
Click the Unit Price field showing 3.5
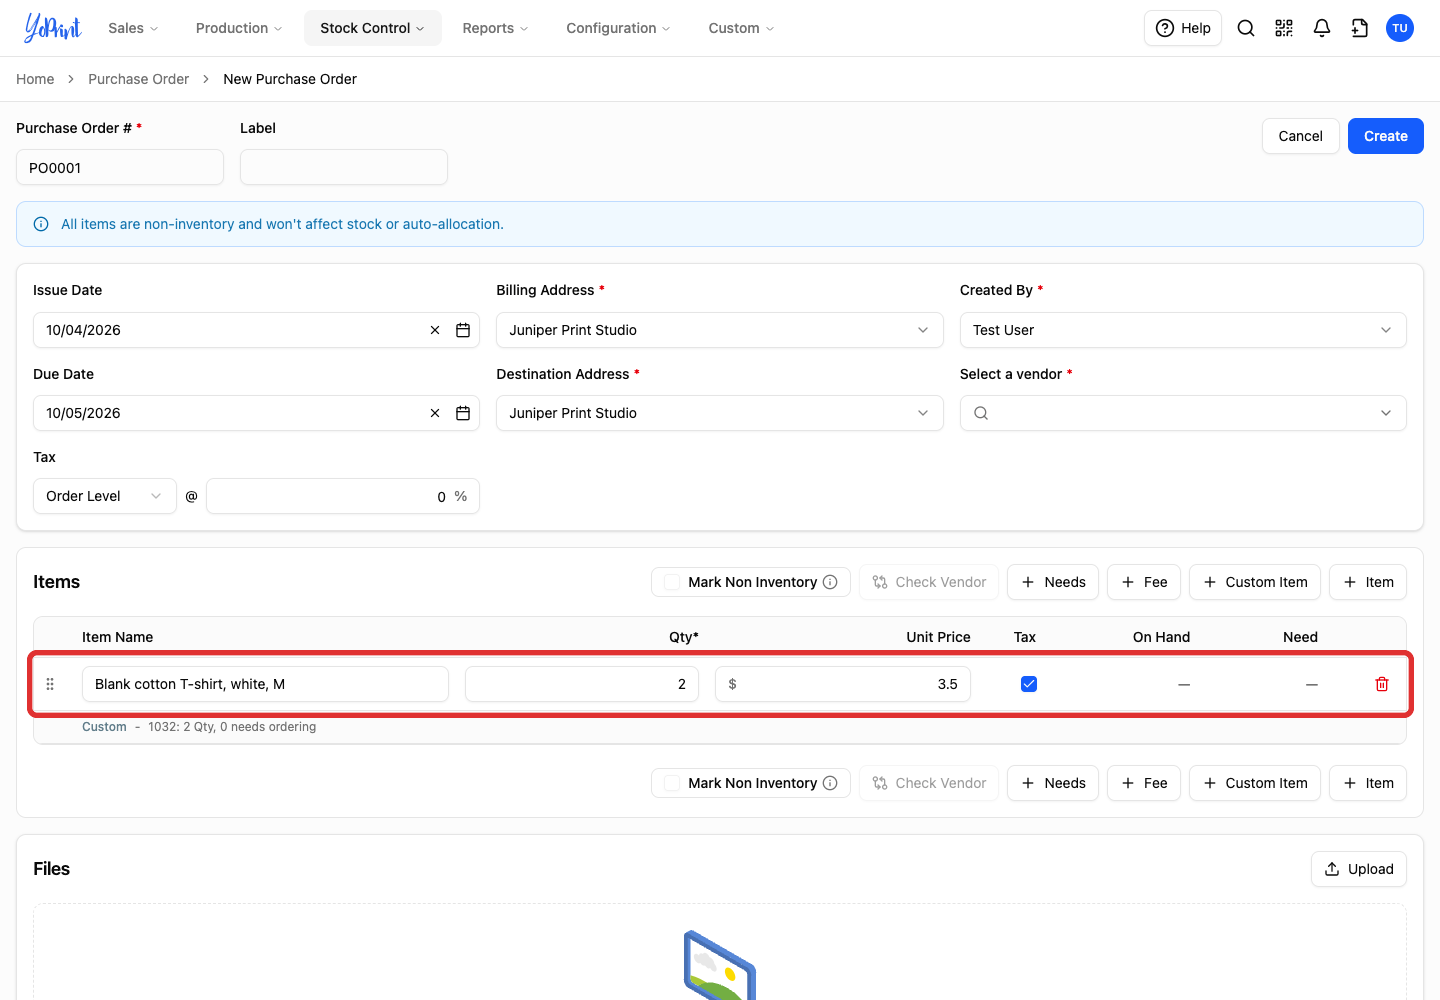click(843, 684)
